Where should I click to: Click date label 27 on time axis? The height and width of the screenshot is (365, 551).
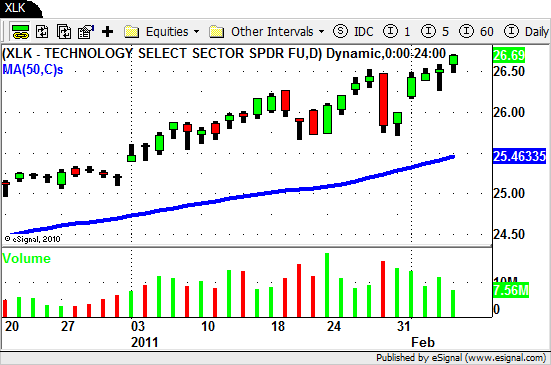68,326
